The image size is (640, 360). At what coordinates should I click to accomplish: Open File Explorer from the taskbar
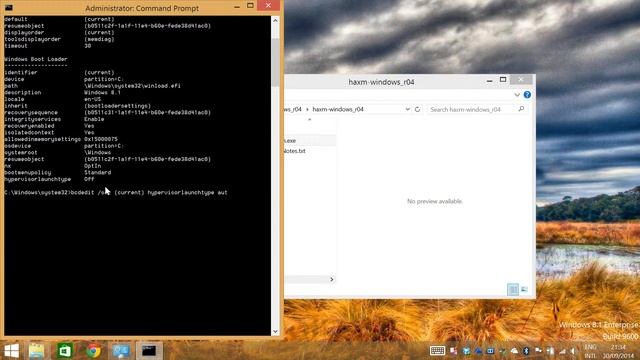click(x=36, y=351)
